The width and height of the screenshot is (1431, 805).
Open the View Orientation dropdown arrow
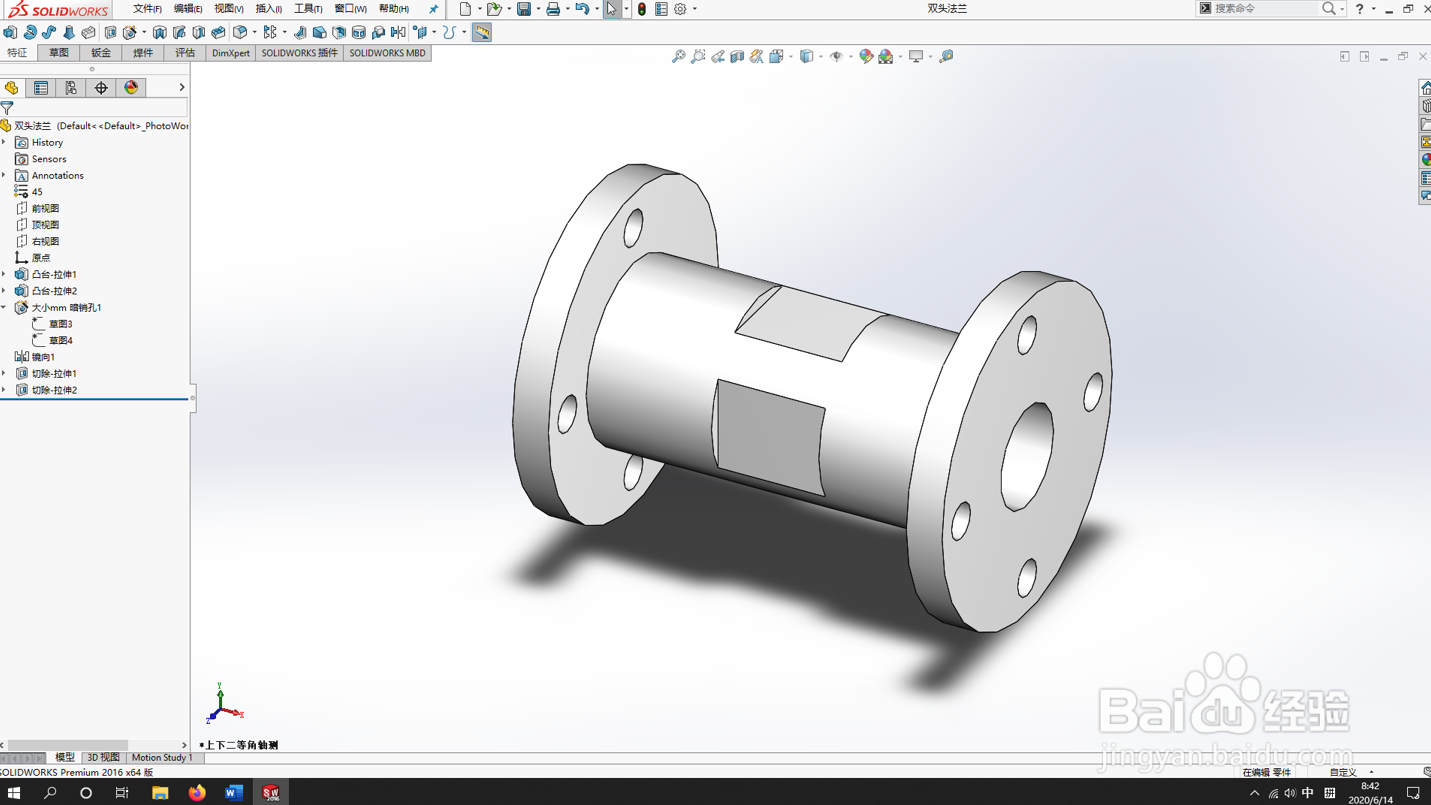tap(791, 56)
